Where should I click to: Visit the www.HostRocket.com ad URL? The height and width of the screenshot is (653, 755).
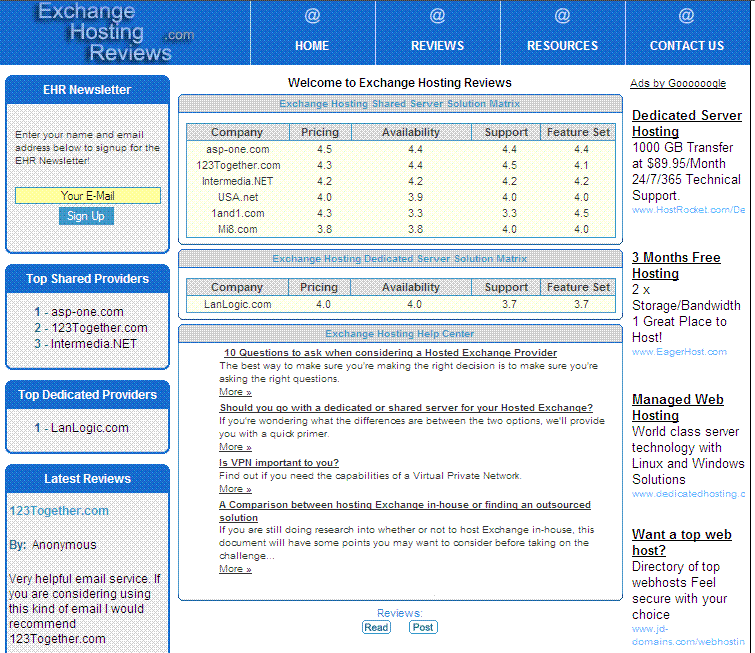pyautogui.click(x=689, y=209)
